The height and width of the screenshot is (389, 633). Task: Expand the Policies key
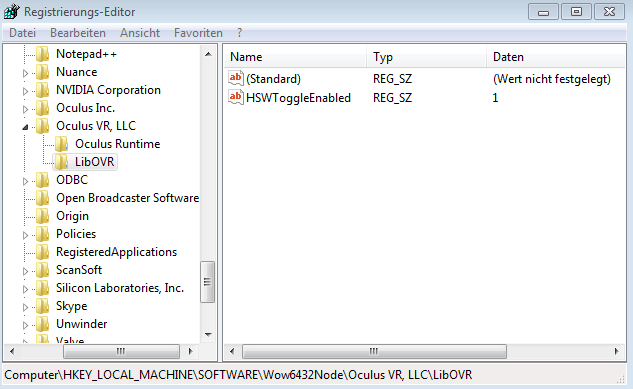pos(25,235)
